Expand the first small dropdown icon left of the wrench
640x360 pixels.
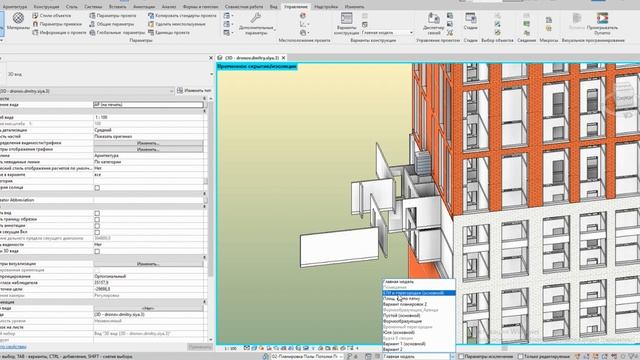coord(228,16)
